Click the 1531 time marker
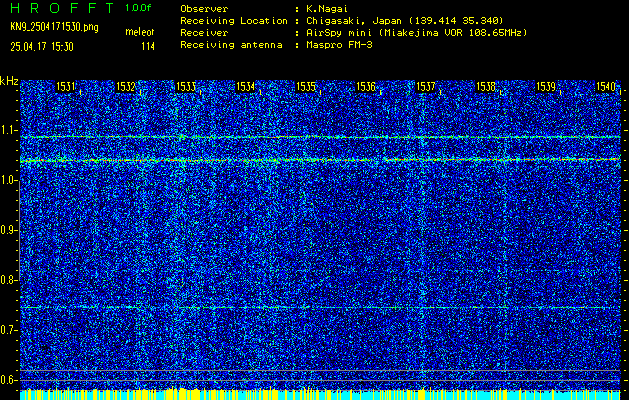 65,87
